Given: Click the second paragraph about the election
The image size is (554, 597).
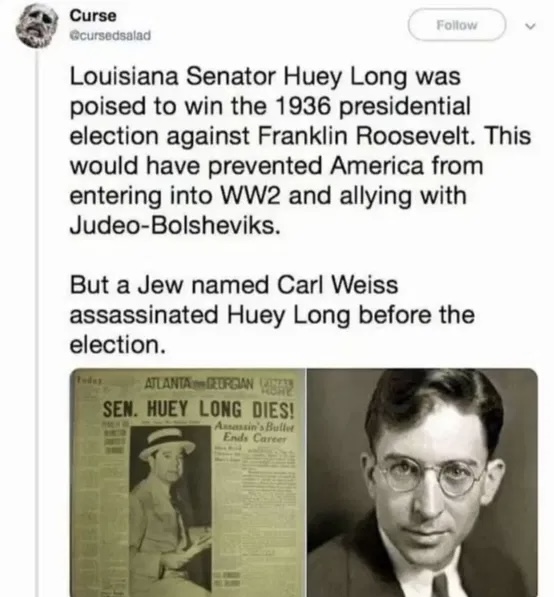Looking at the screenshot, I should pyautogui.click(x=272, y=314).
